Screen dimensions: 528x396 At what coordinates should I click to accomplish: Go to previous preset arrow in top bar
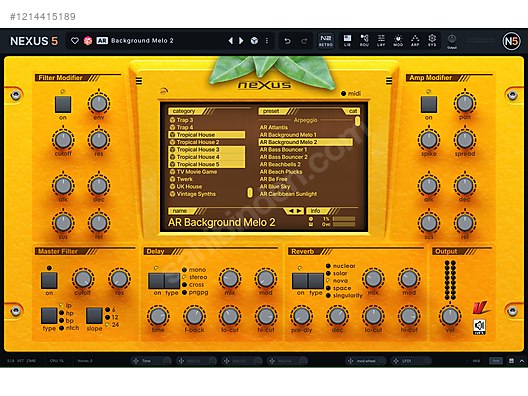coord(231,41)
